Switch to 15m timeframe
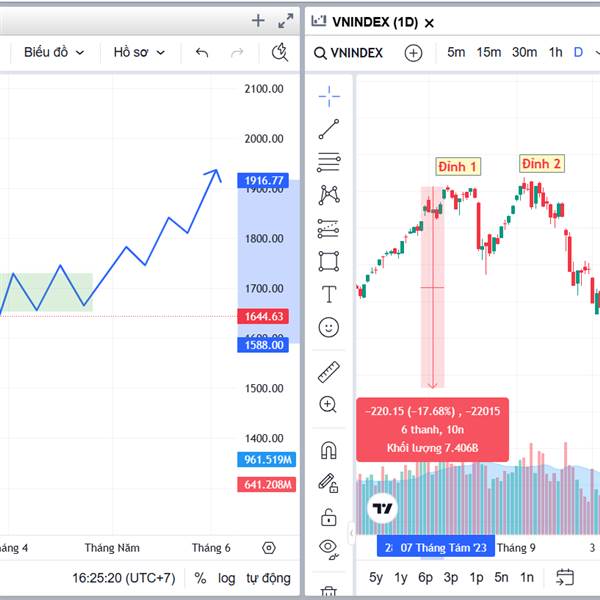 tap(489, 52)
